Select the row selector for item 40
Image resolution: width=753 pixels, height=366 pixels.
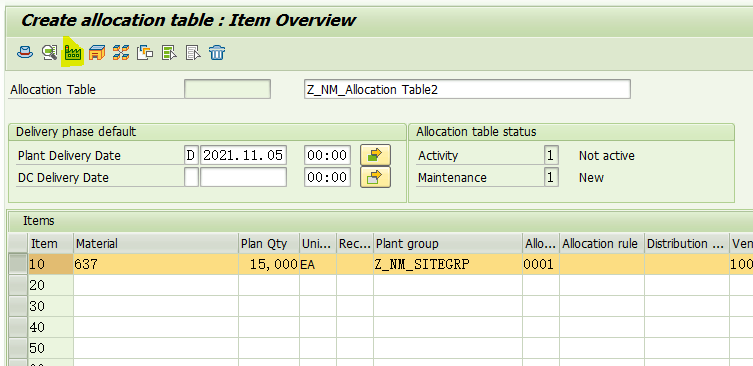click(18, 327)
